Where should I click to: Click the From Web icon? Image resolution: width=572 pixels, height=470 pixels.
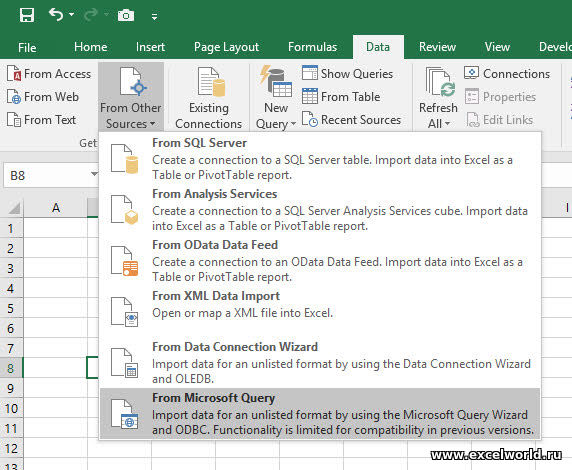[x=14, y=97]
